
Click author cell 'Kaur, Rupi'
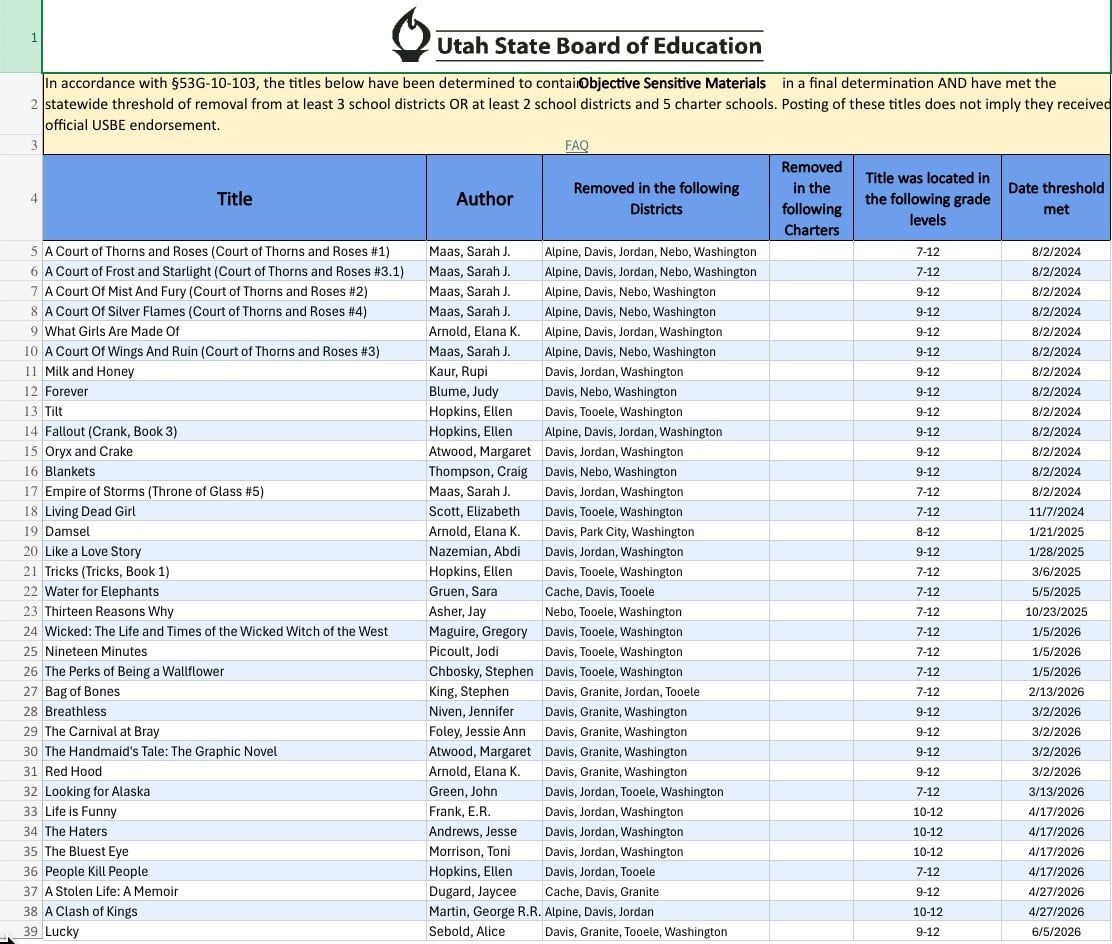tap(484, 372)
